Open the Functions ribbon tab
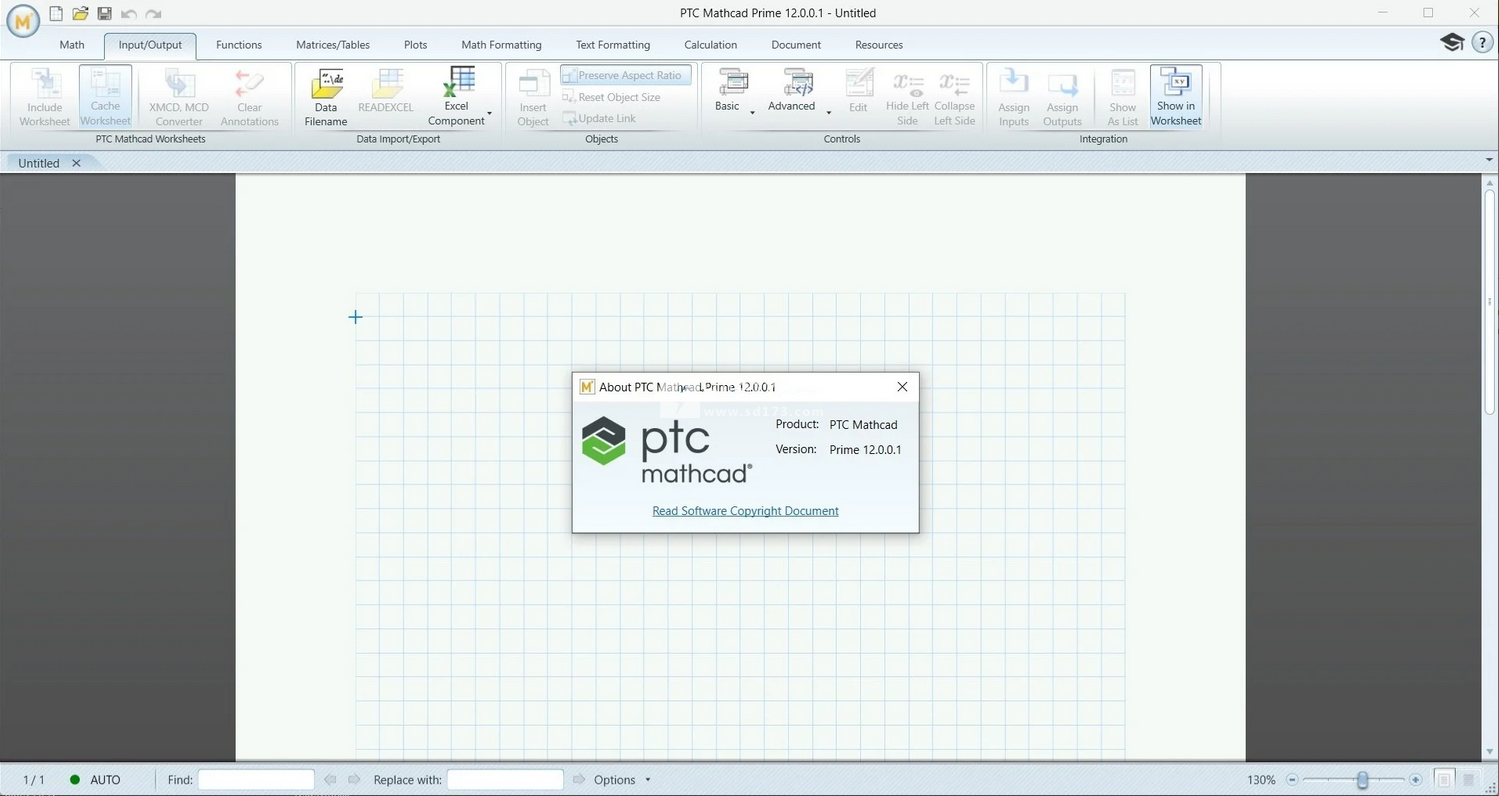The width and height of the screenshot is (1499, 796). (x=239, y=45)
